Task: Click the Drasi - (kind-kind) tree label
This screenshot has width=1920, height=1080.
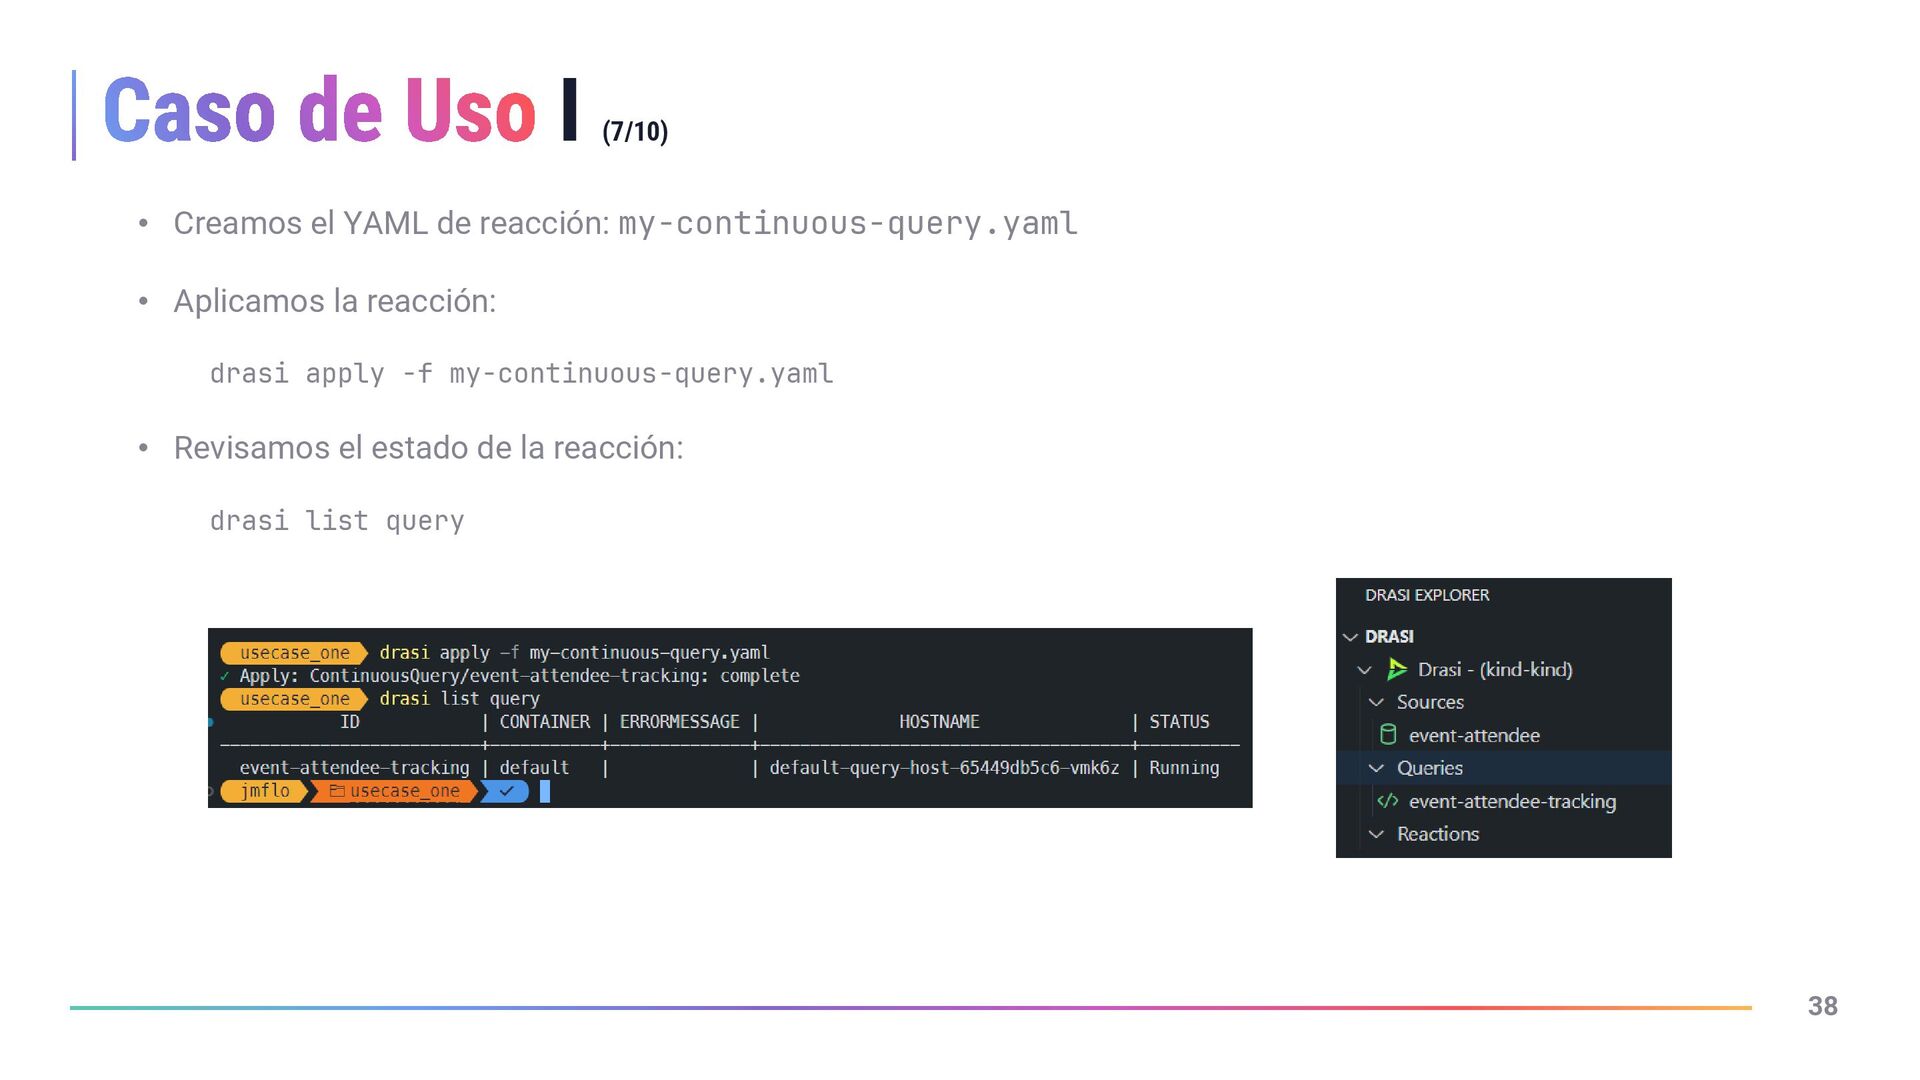Action: pos(1495,670)
